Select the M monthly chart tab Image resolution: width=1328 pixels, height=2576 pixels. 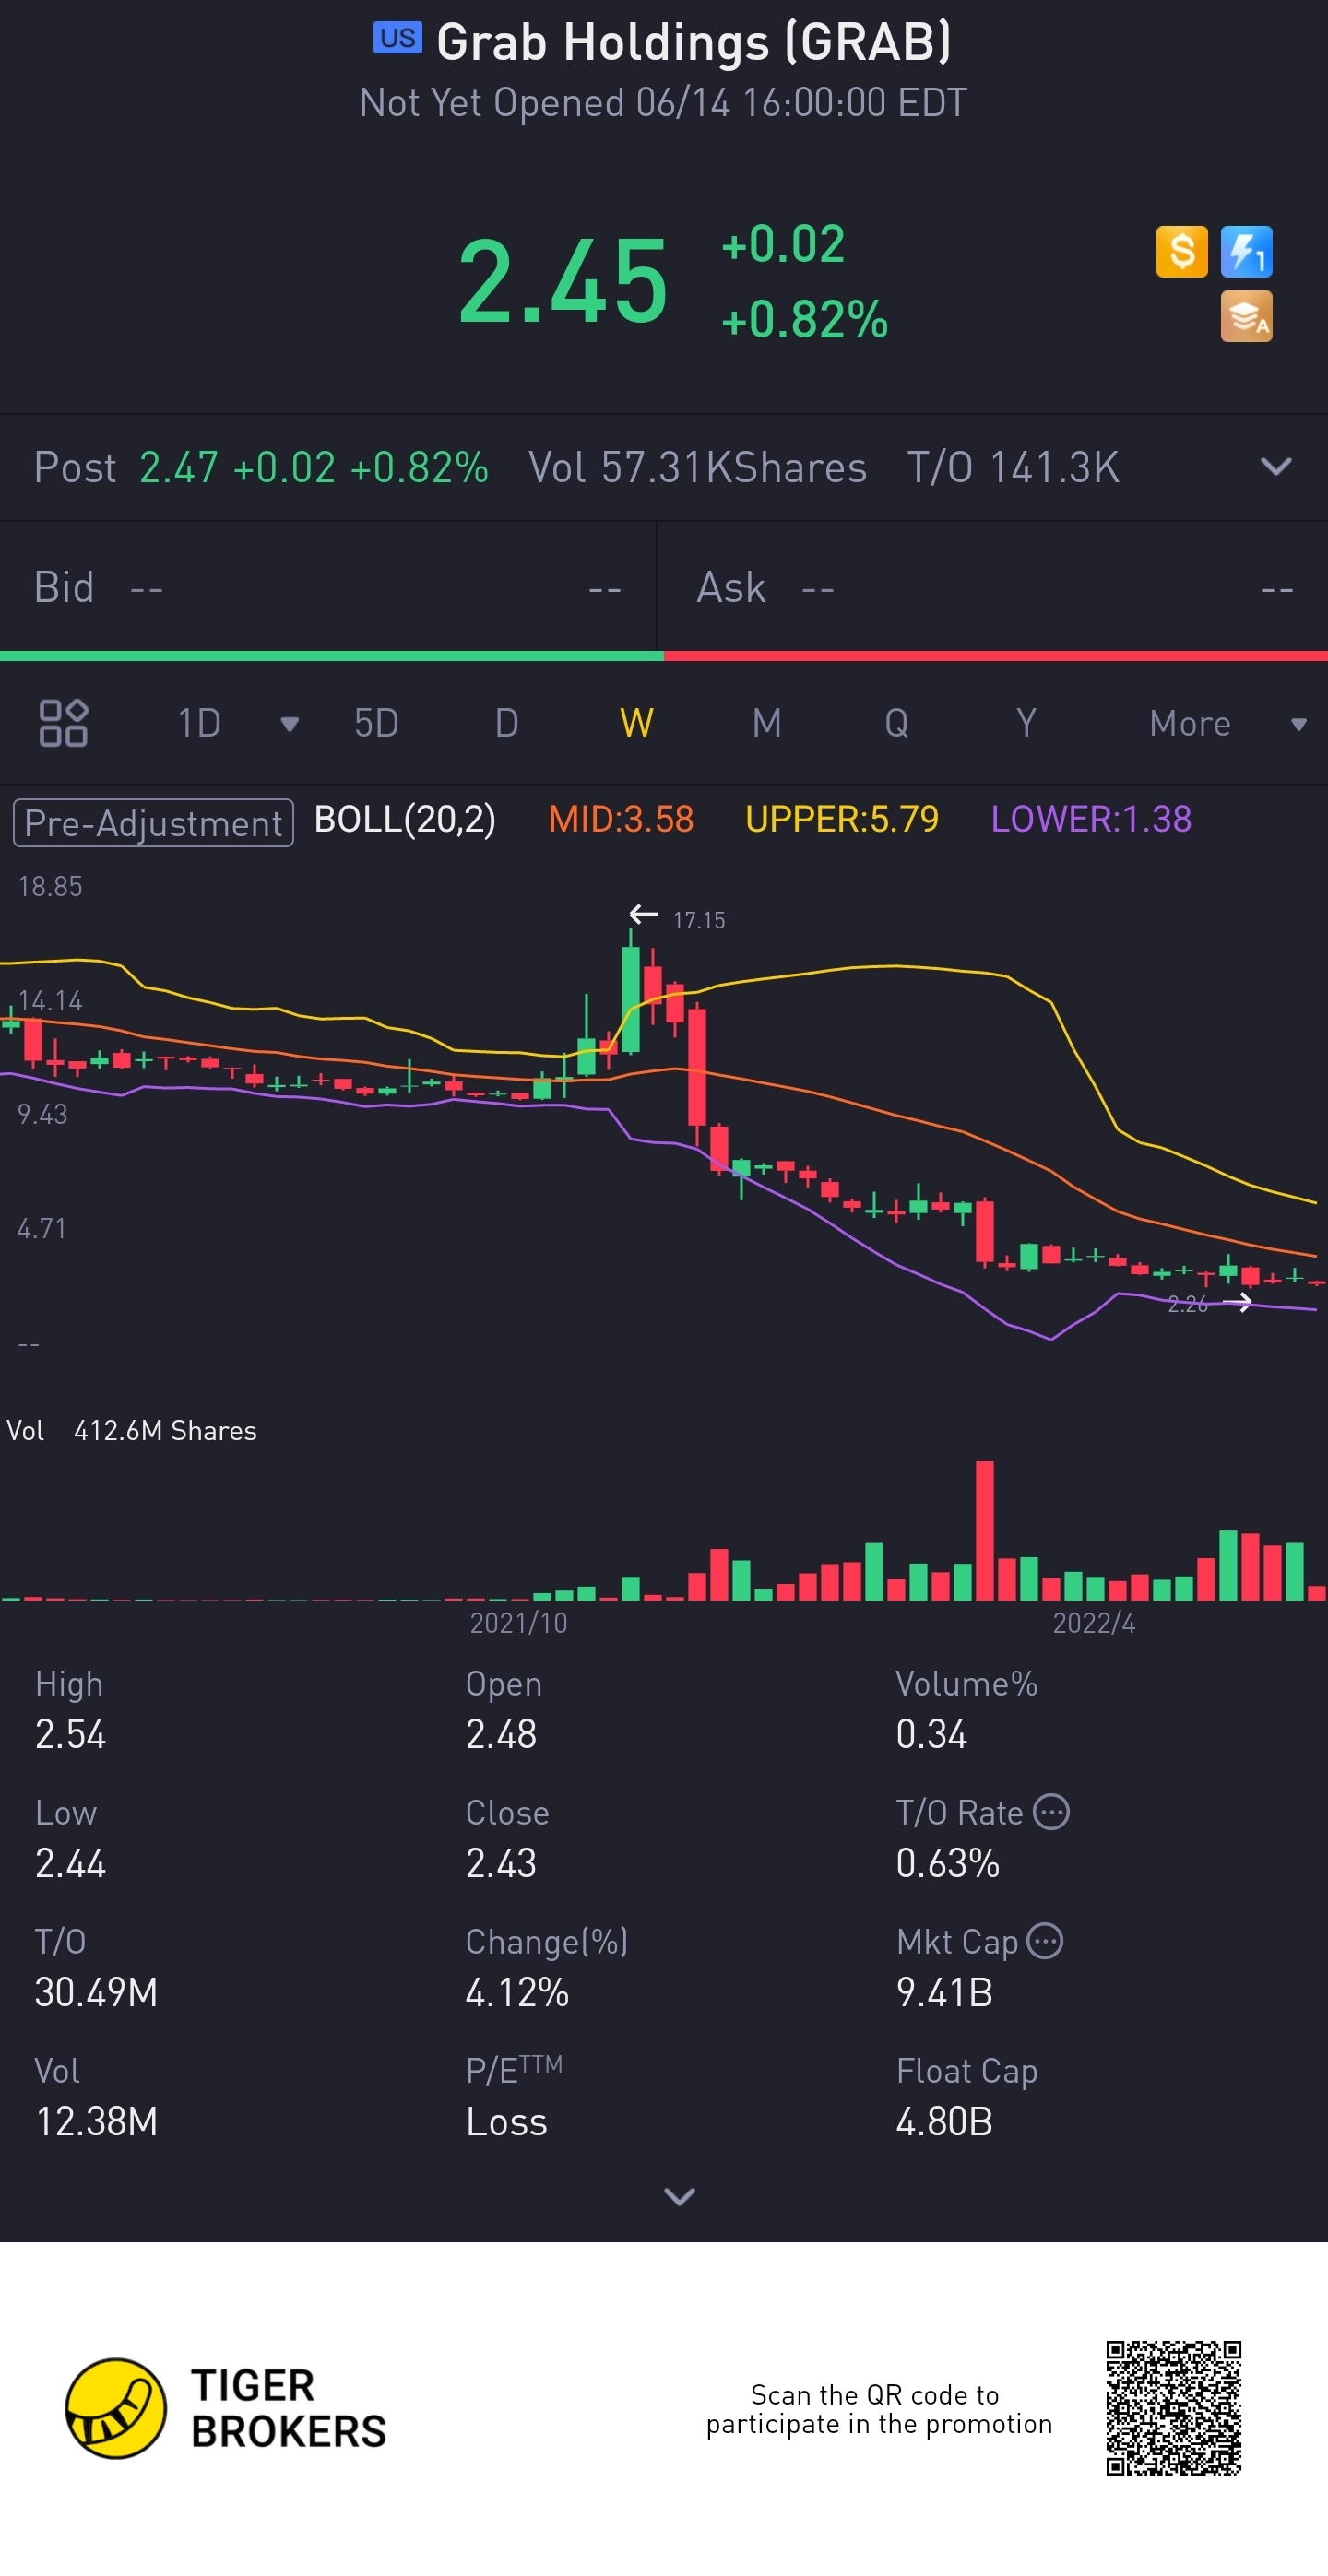click(x=767, y=723)
